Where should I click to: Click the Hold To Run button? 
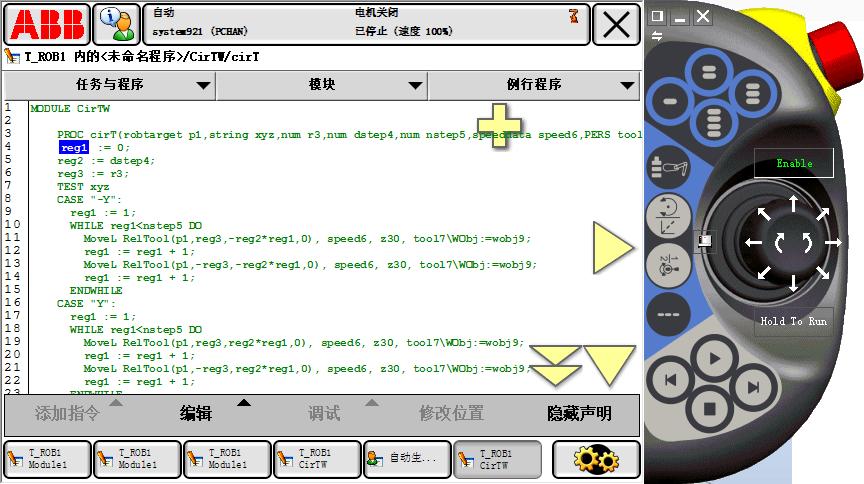793,321
